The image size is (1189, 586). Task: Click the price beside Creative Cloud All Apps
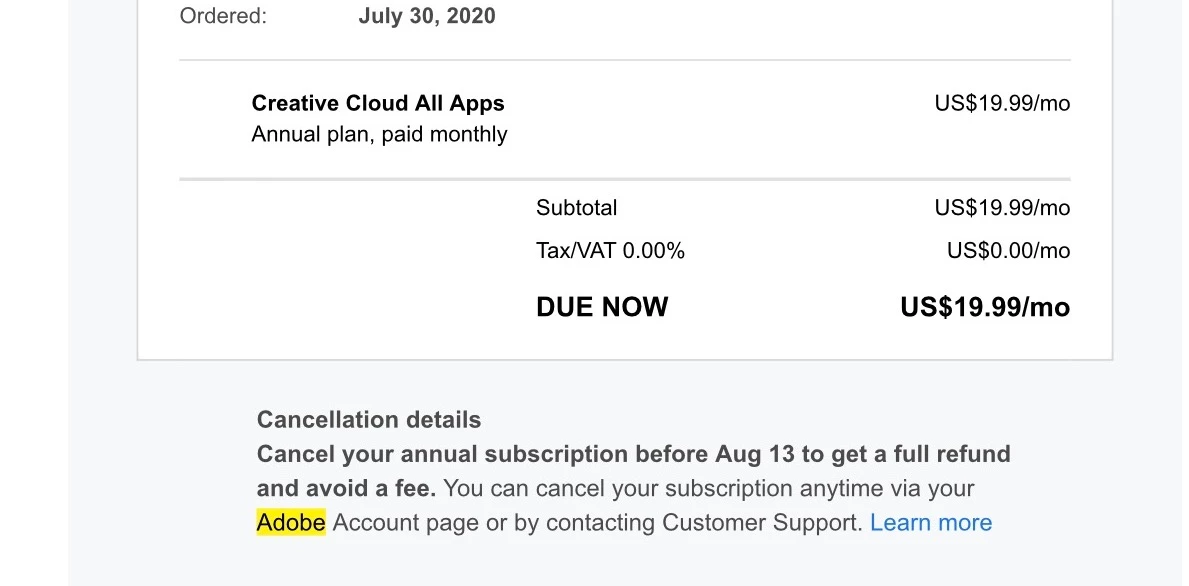point(1001,103)
